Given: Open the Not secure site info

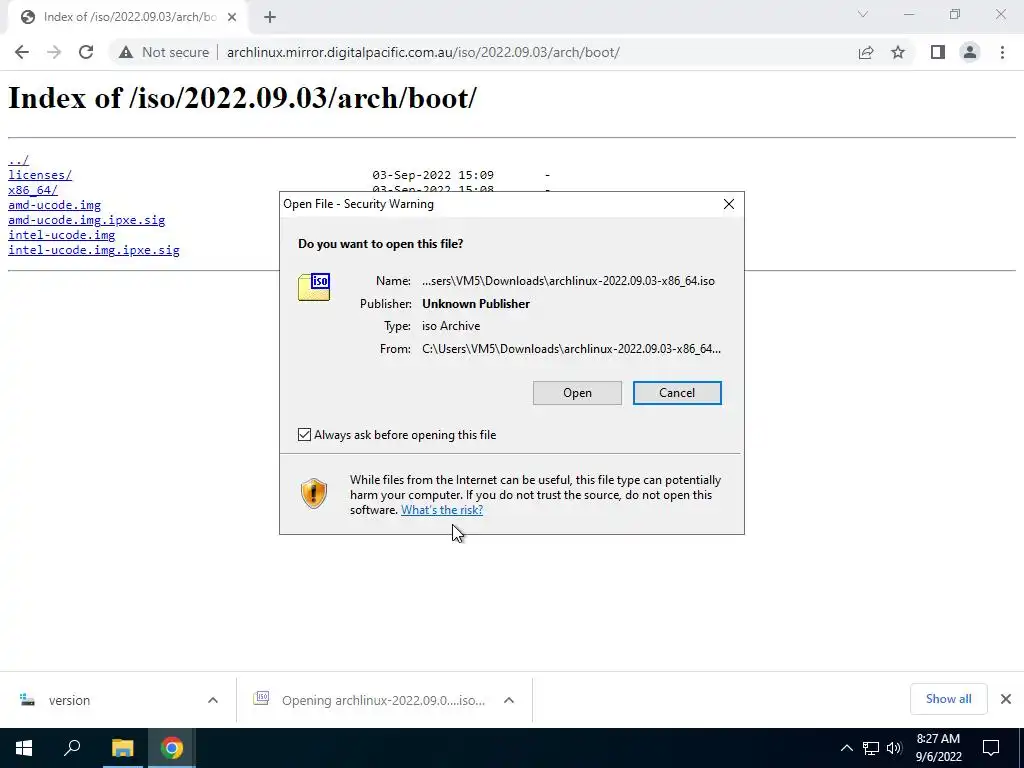Looking at the screenshot, I should pyautogui.click(x=164, y=52).
